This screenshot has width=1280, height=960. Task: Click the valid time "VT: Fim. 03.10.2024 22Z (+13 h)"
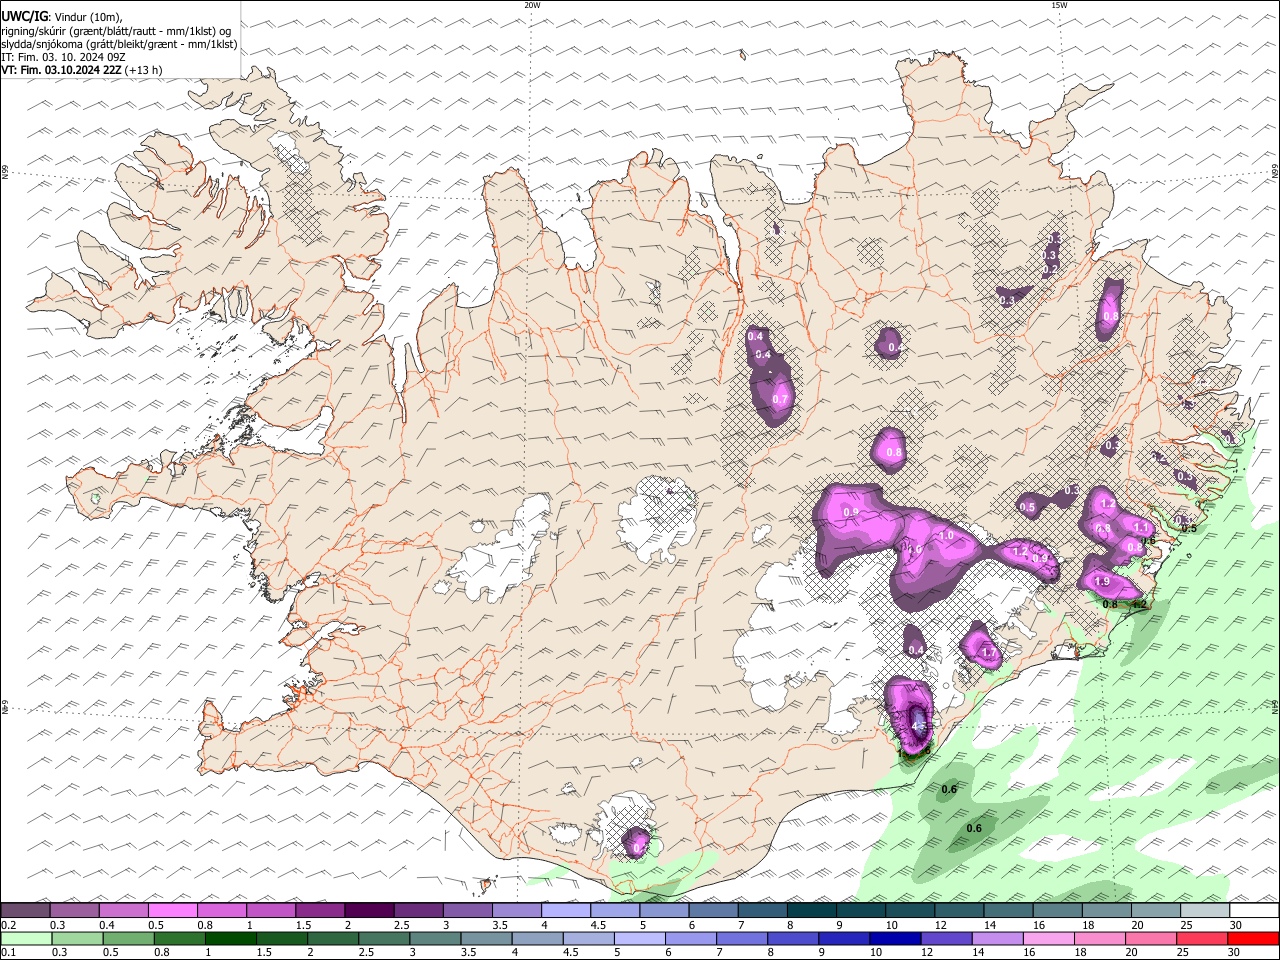point(82,70)
